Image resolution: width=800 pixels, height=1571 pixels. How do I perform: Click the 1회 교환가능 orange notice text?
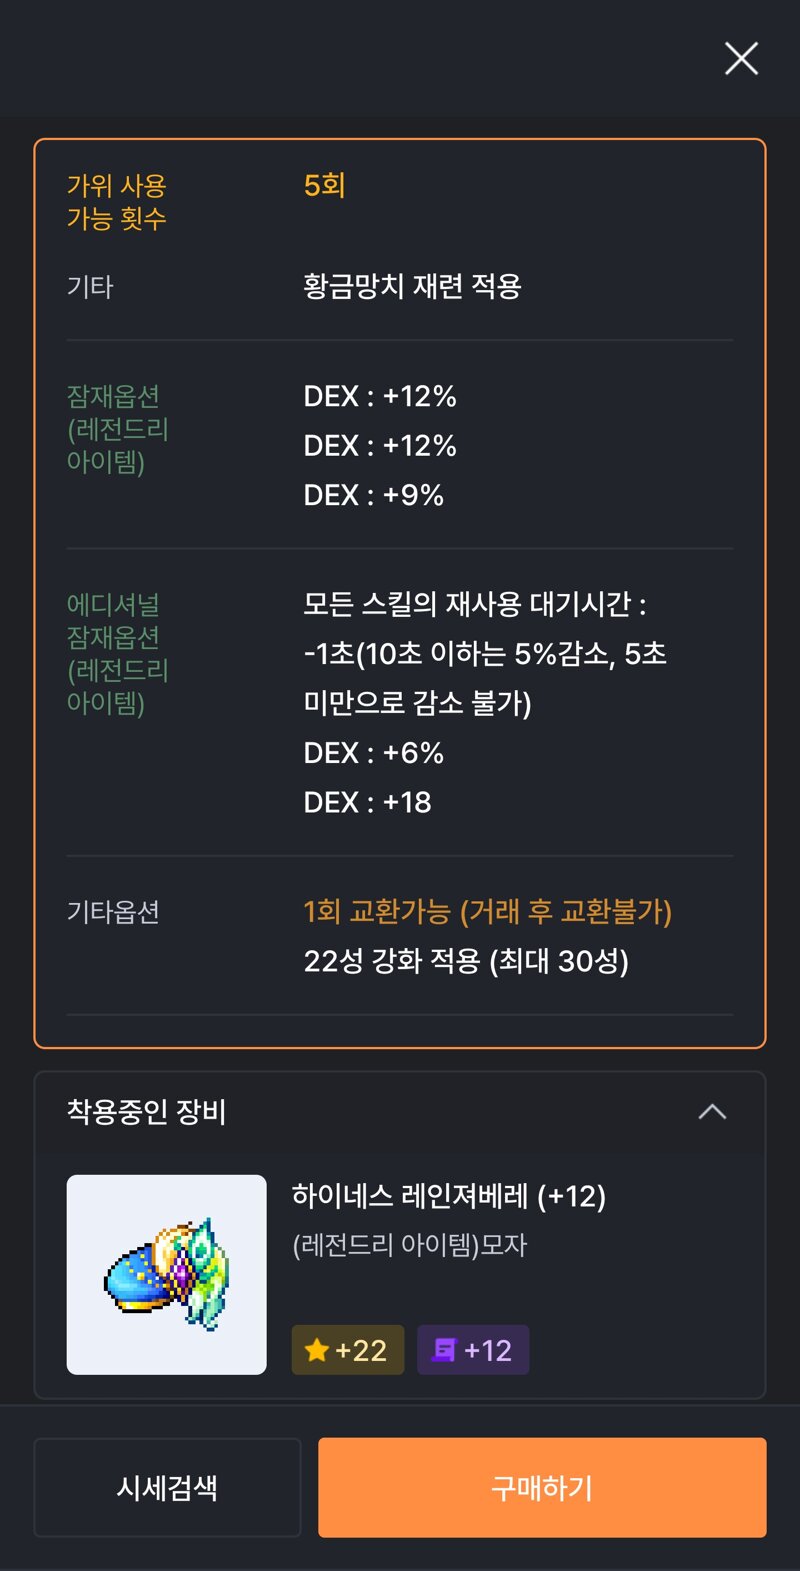tap(488, 912)
